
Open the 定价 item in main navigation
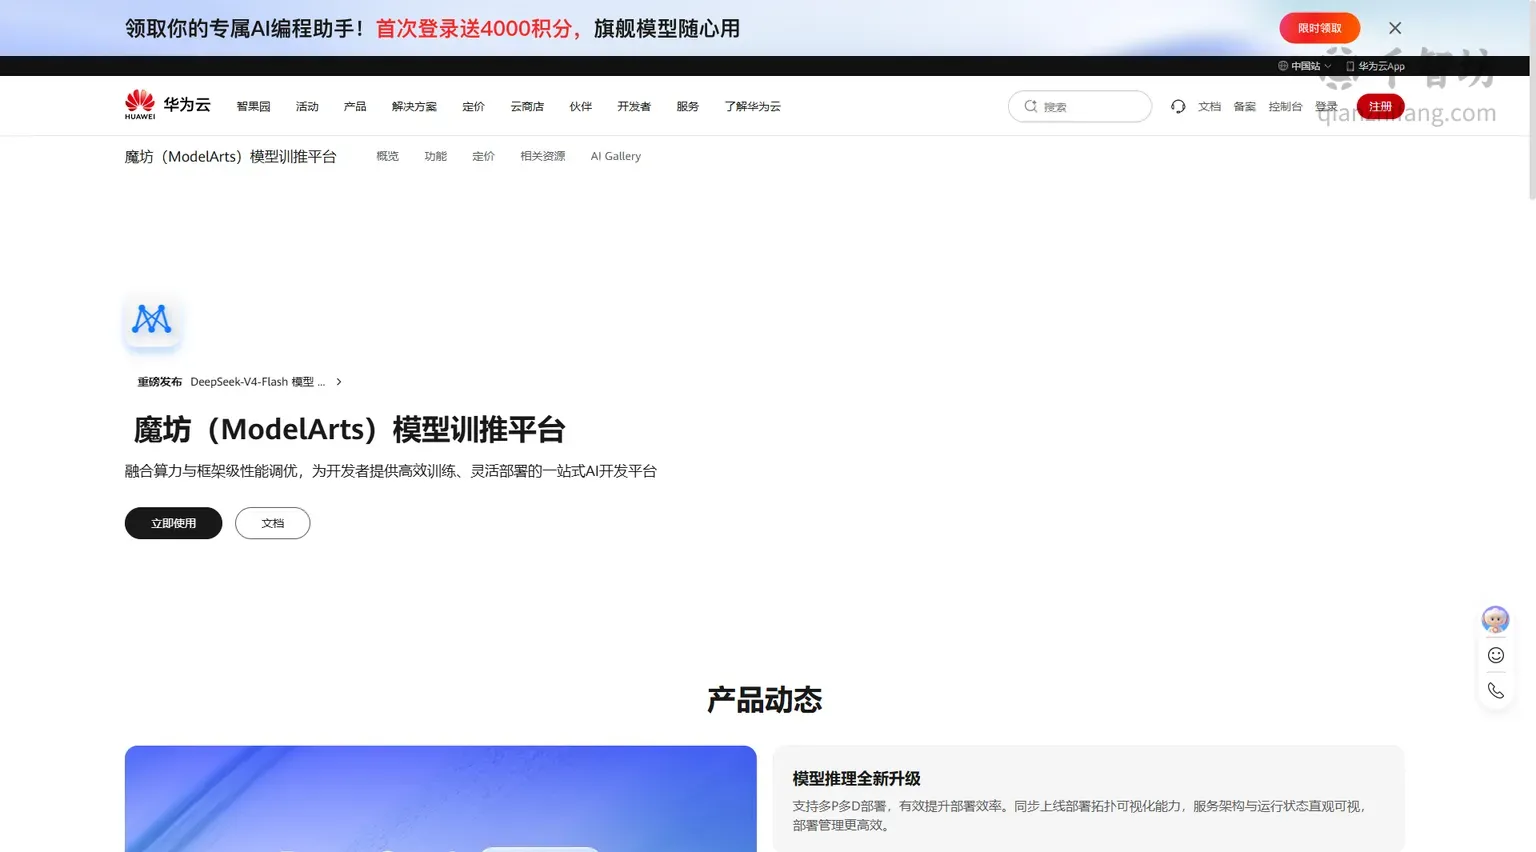474,106
